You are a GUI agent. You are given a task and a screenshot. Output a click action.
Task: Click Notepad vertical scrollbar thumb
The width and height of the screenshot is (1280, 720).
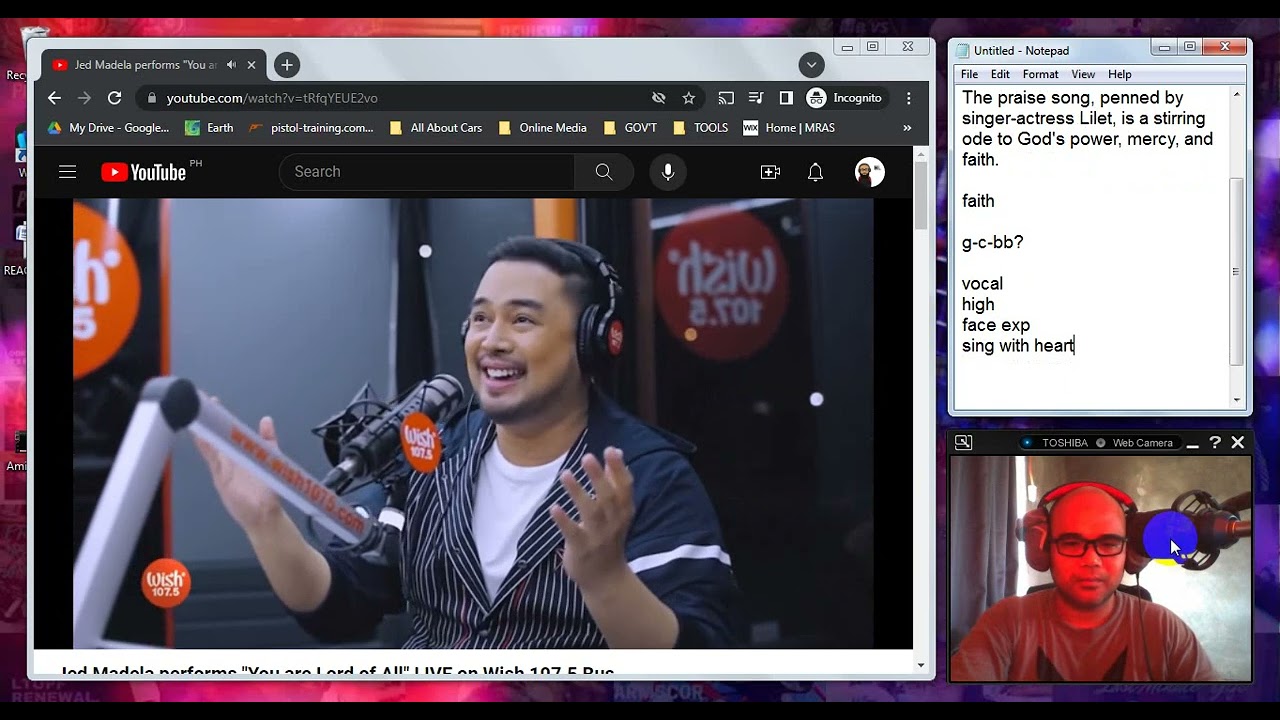(1237, 271)
